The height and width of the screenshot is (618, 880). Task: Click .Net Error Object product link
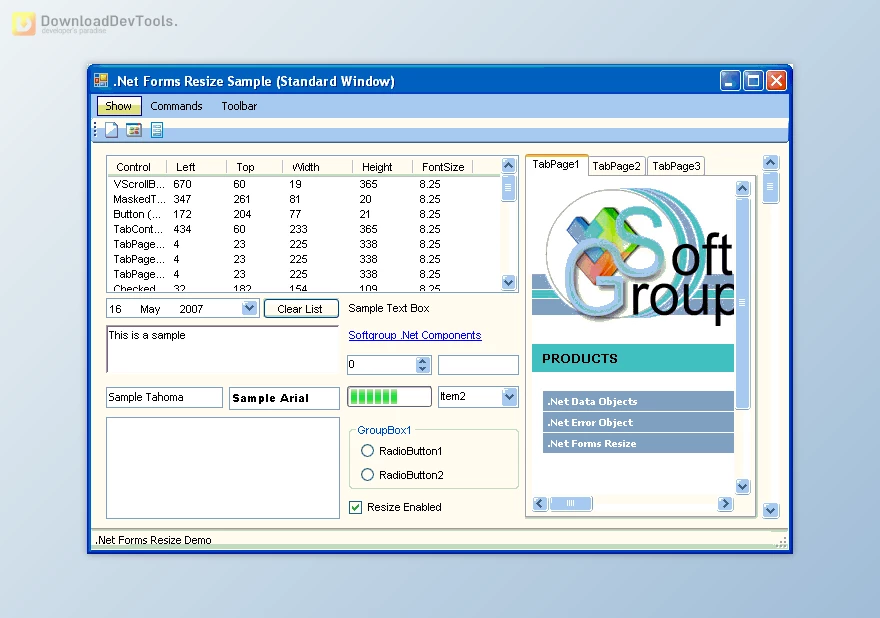(x=638, y=422)
